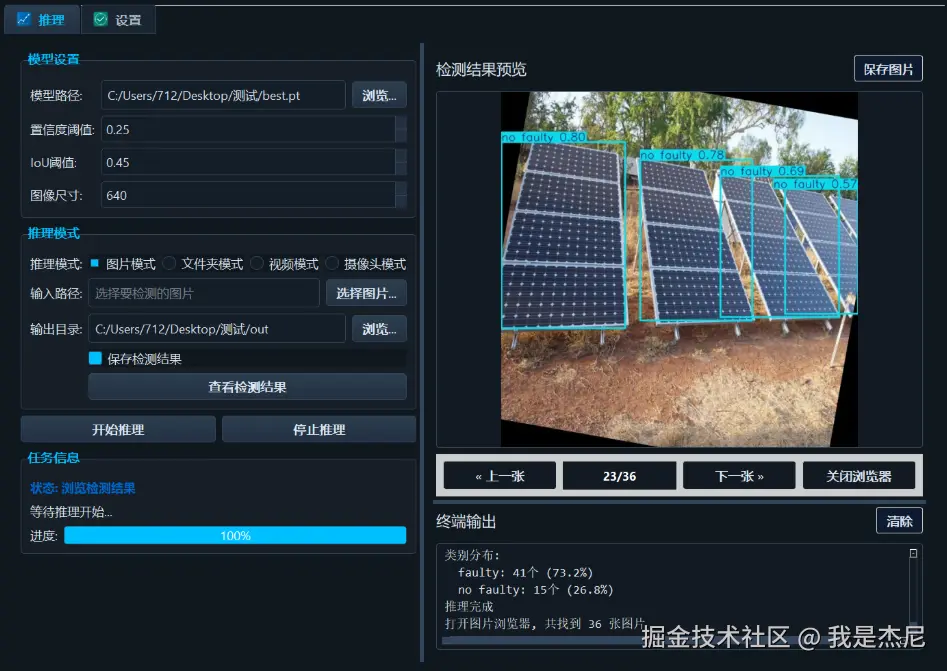
Task: Browse for the model path file
Action: click(379, 96)
